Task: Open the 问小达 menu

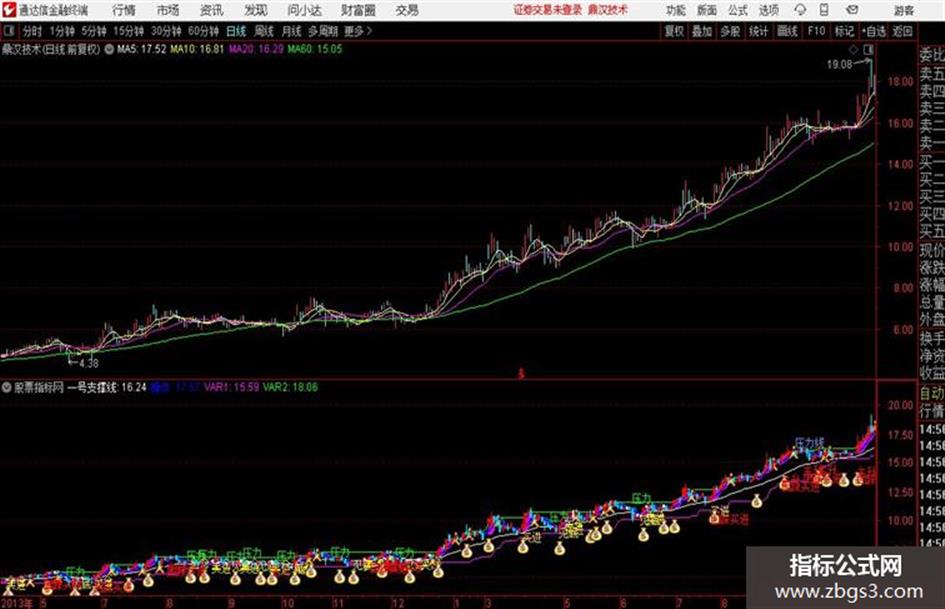Action: tap(304, 10)
